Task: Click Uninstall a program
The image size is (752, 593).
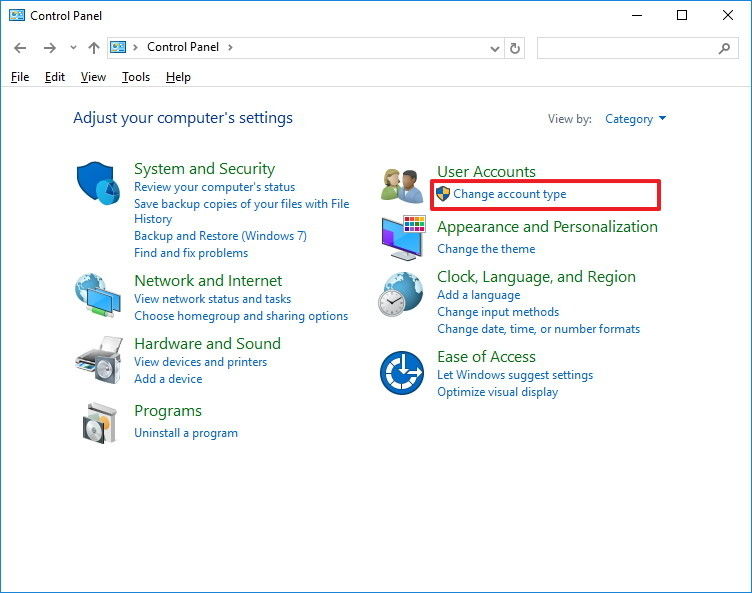Action: (x=186, y=433)
